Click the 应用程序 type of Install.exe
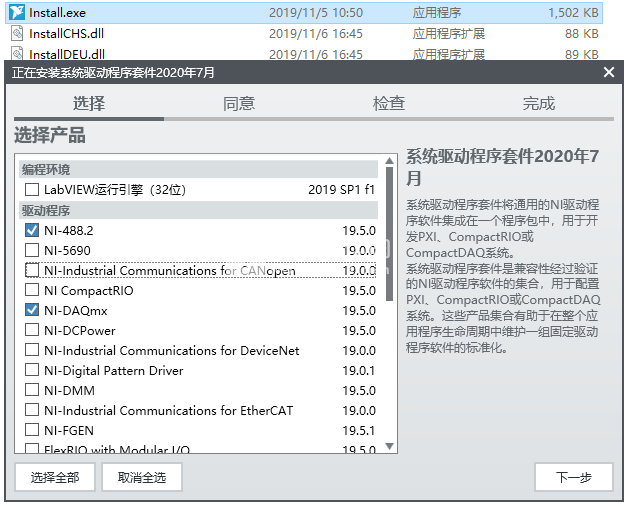The width and height of the screenshot is (632, 513). 437,12
